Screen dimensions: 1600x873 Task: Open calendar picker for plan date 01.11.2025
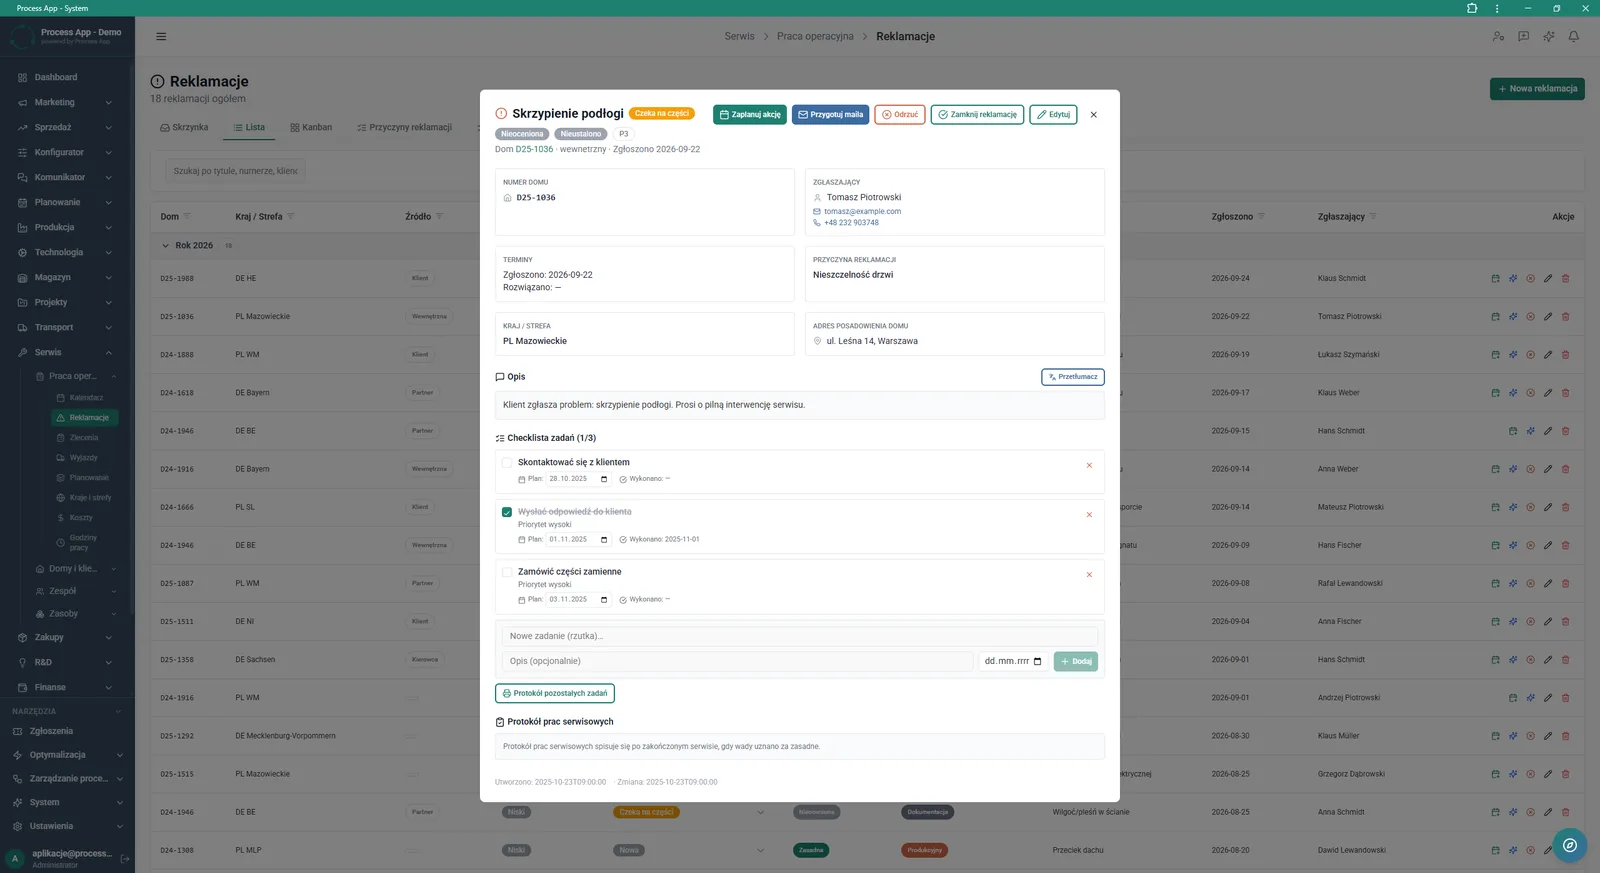tap(604, 540)
